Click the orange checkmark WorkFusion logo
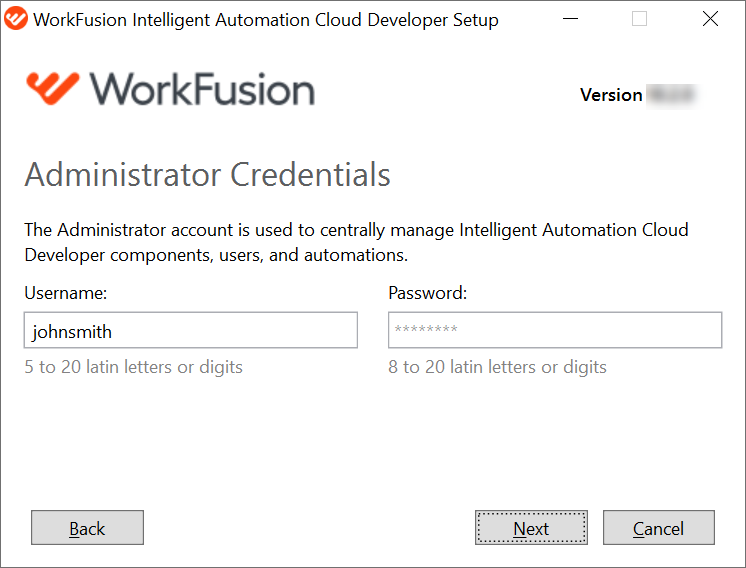 [x=53, y=88]
